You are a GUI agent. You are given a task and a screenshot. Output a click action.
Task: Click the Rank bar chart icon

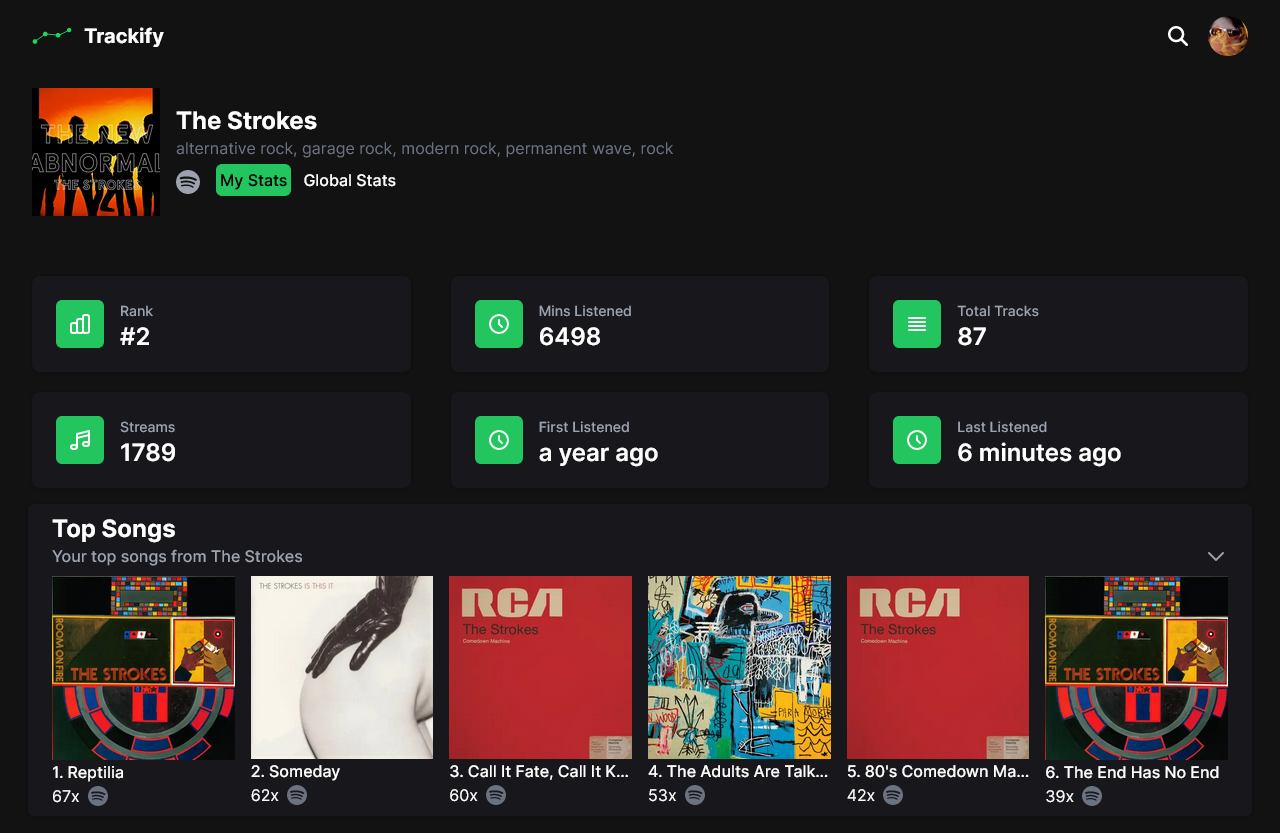coord(80,324)
